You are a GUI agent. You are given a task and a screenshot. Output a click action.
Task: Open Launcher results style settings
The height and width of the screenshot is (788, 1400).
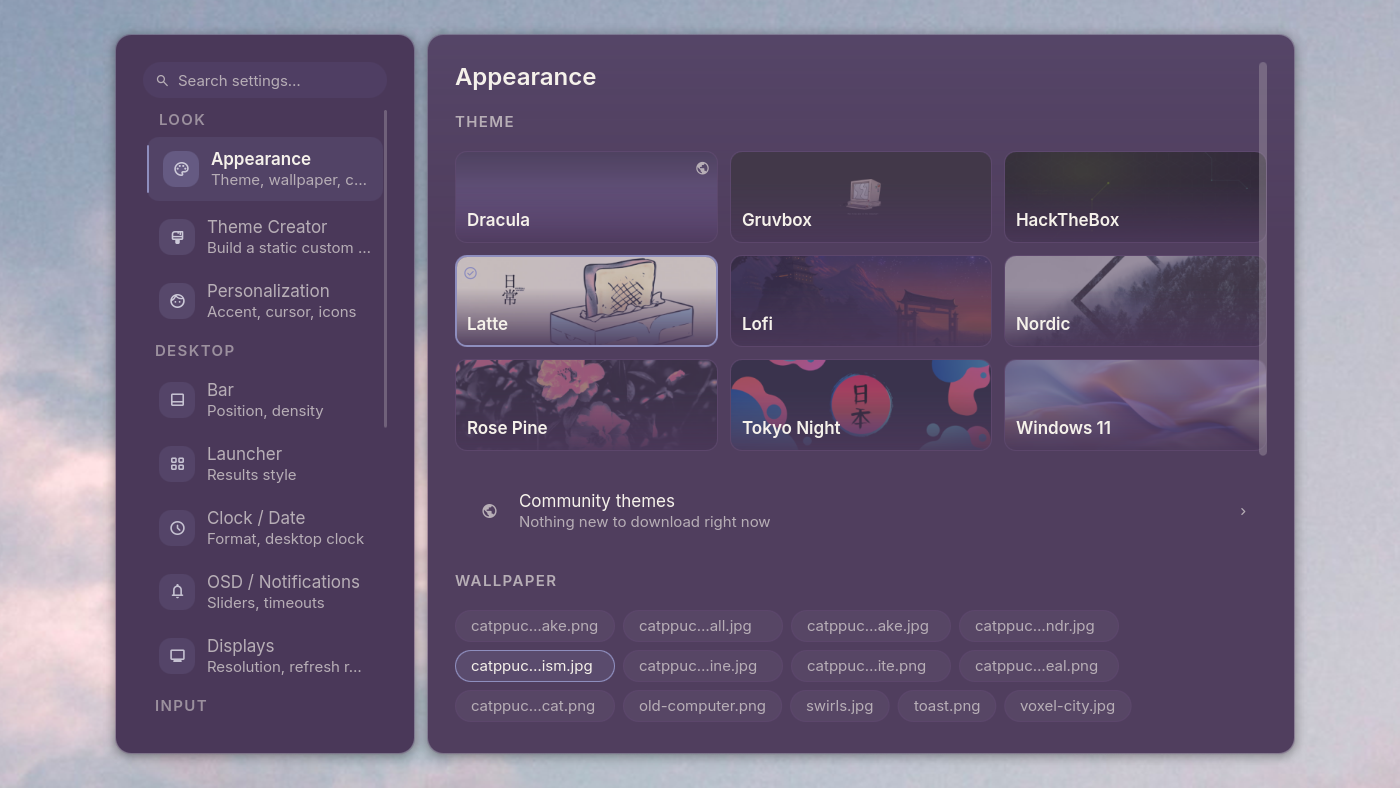265,464
